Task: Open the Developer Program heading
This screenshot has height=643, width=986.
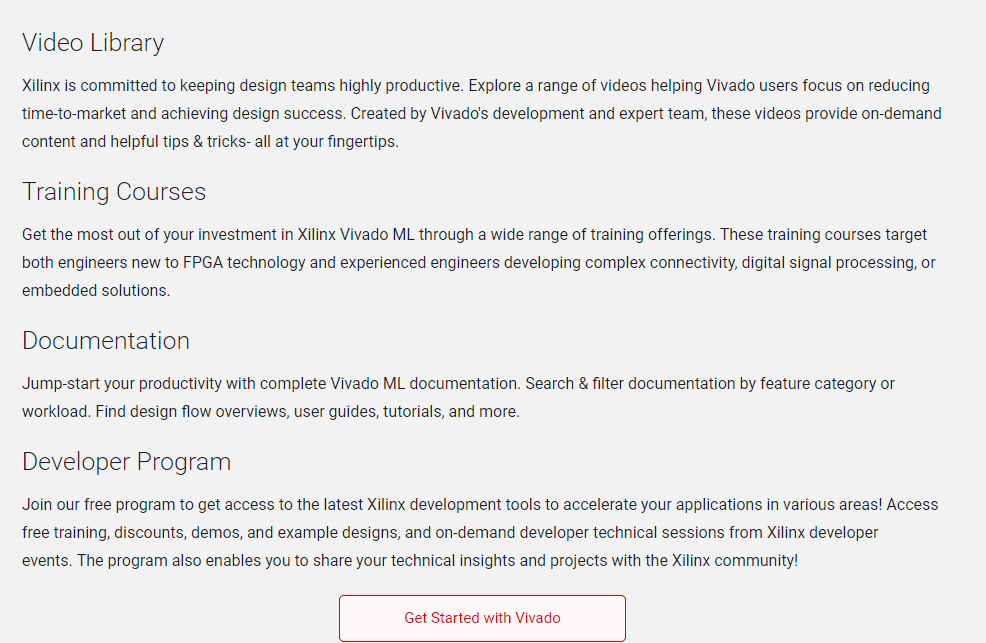Action: [x=126, y=462]
